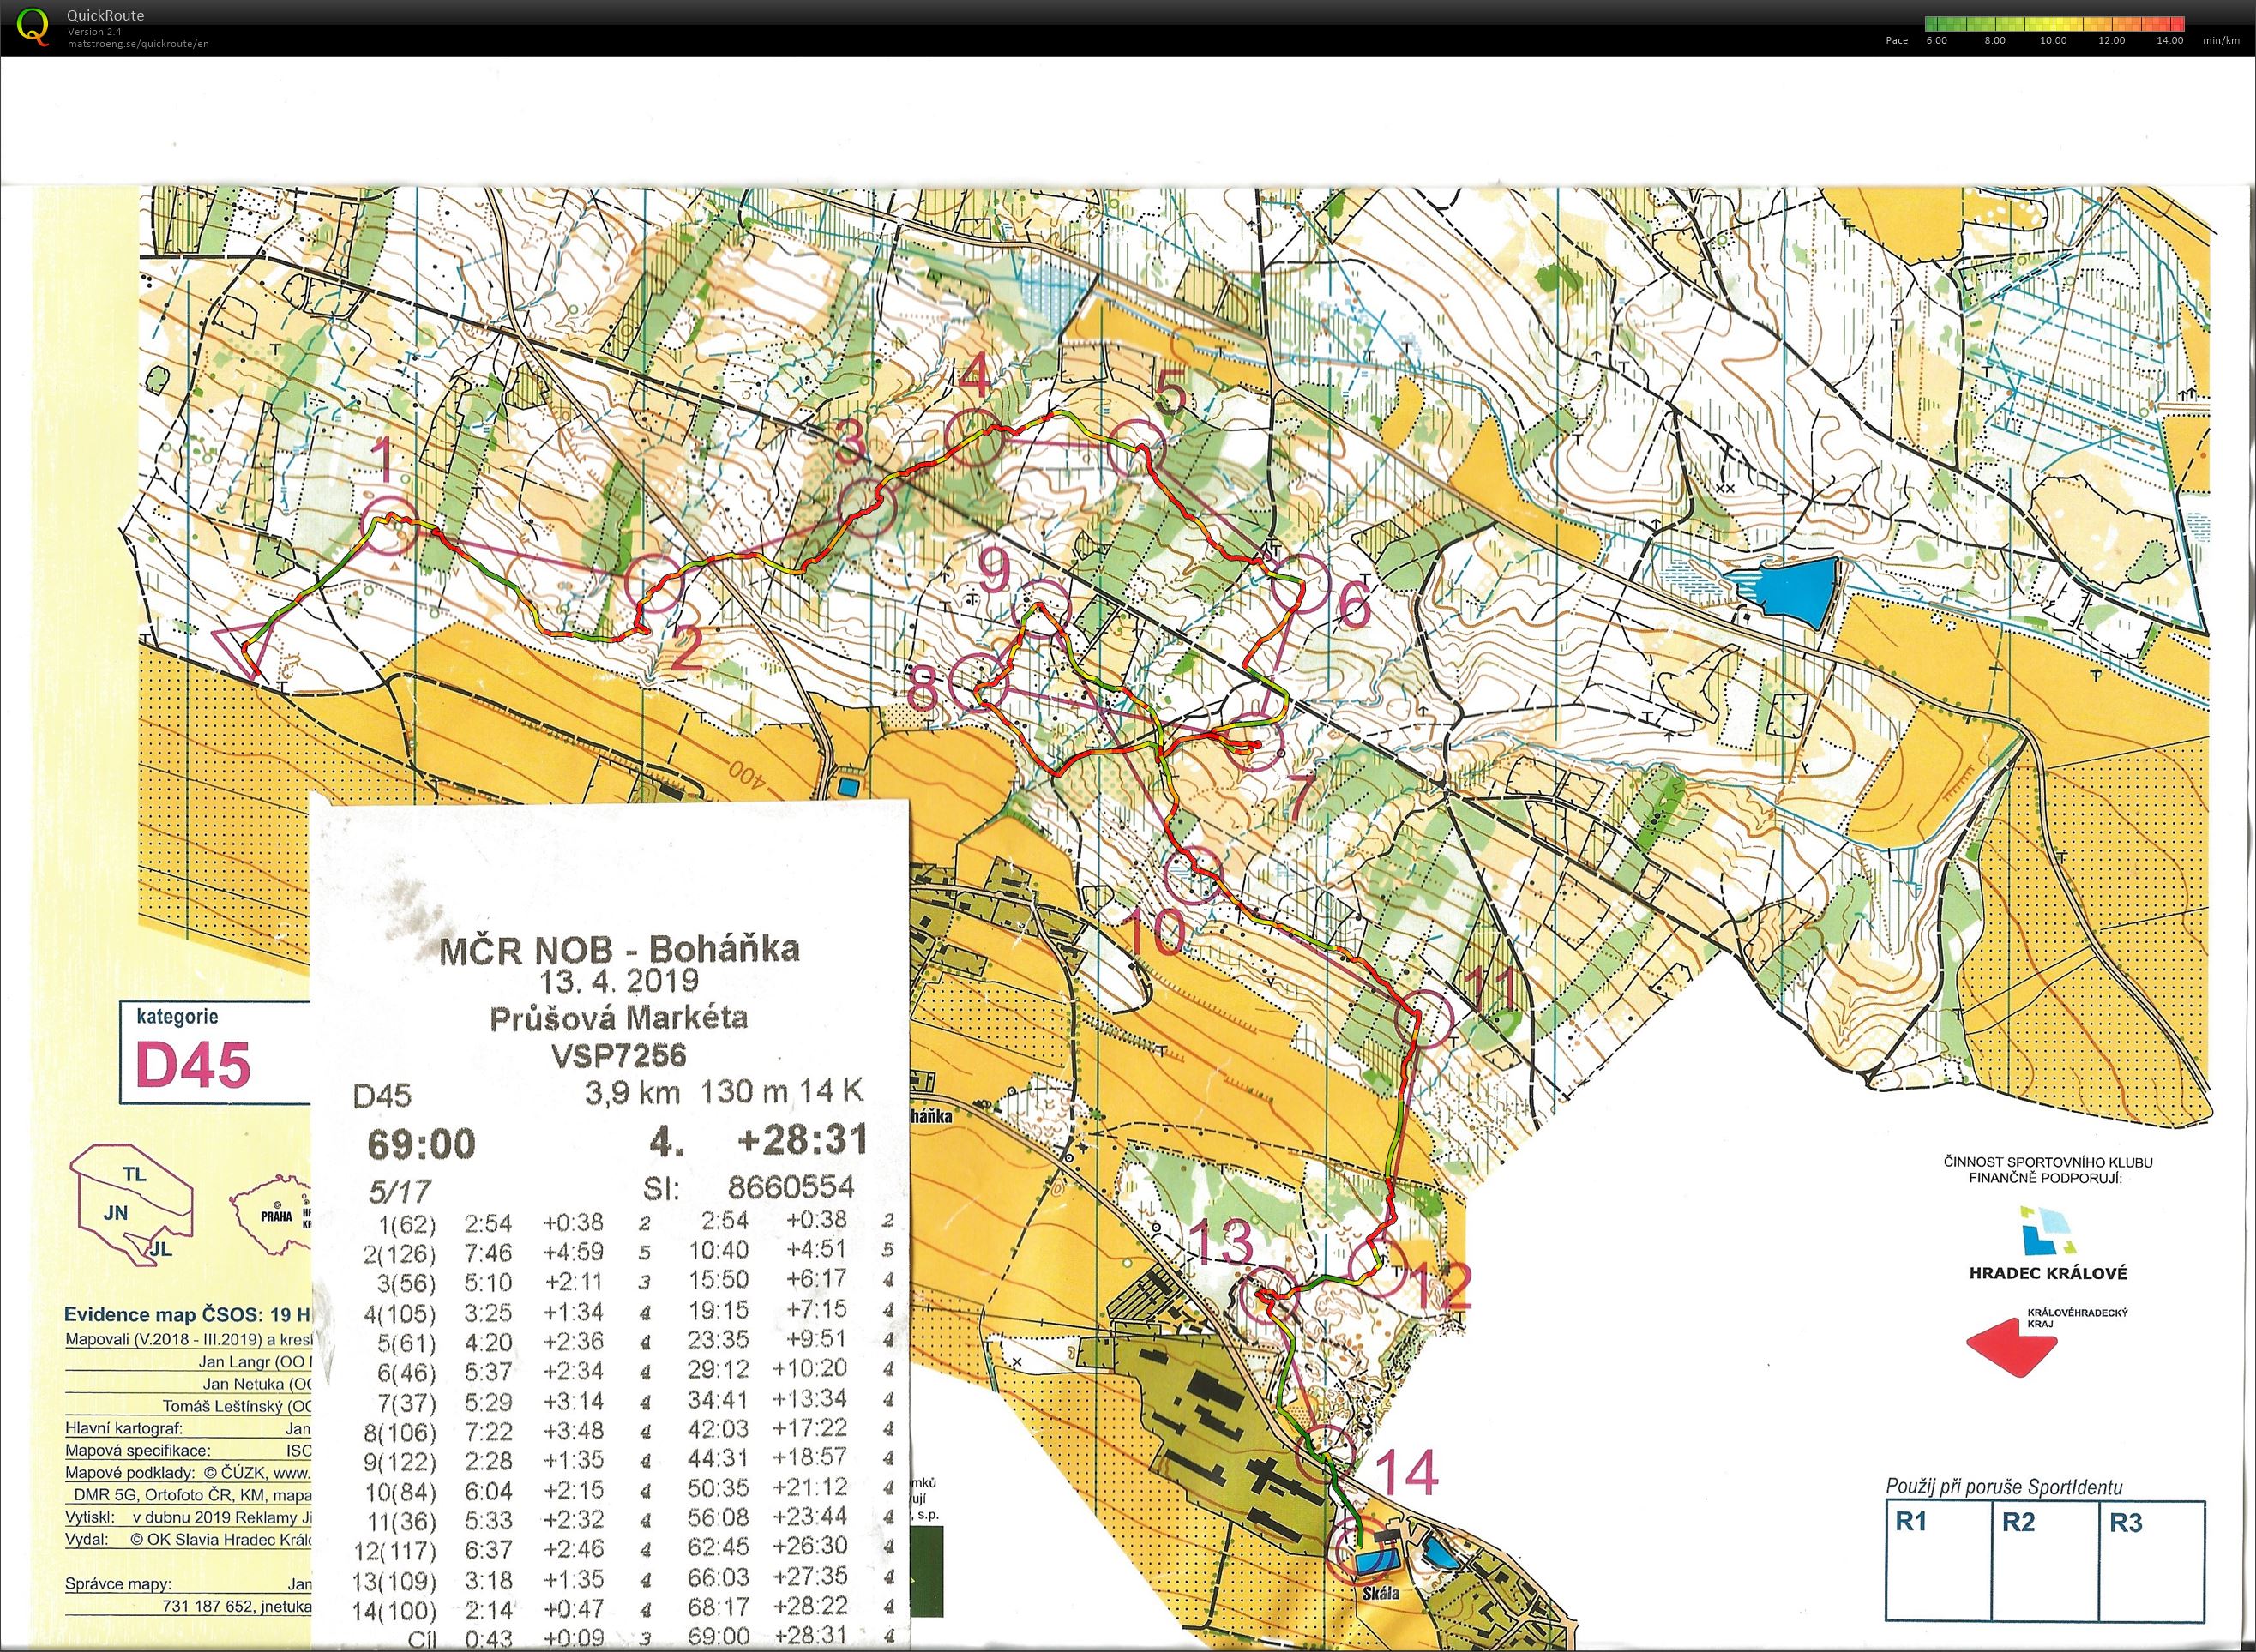Click control circle 3 on the map
2256x1652 pixels.
click(x=866, y=508)
